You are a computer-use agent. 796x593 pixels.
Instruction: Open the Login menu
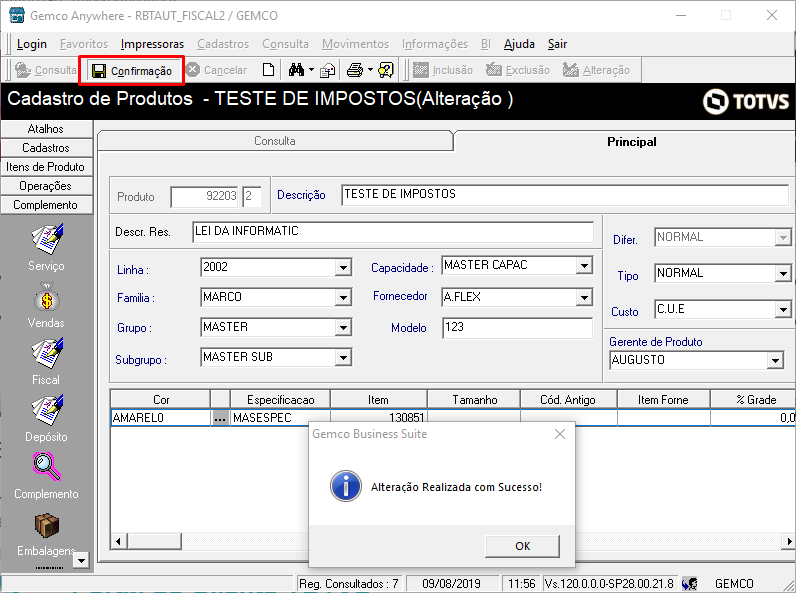click(x=31, y=44)
